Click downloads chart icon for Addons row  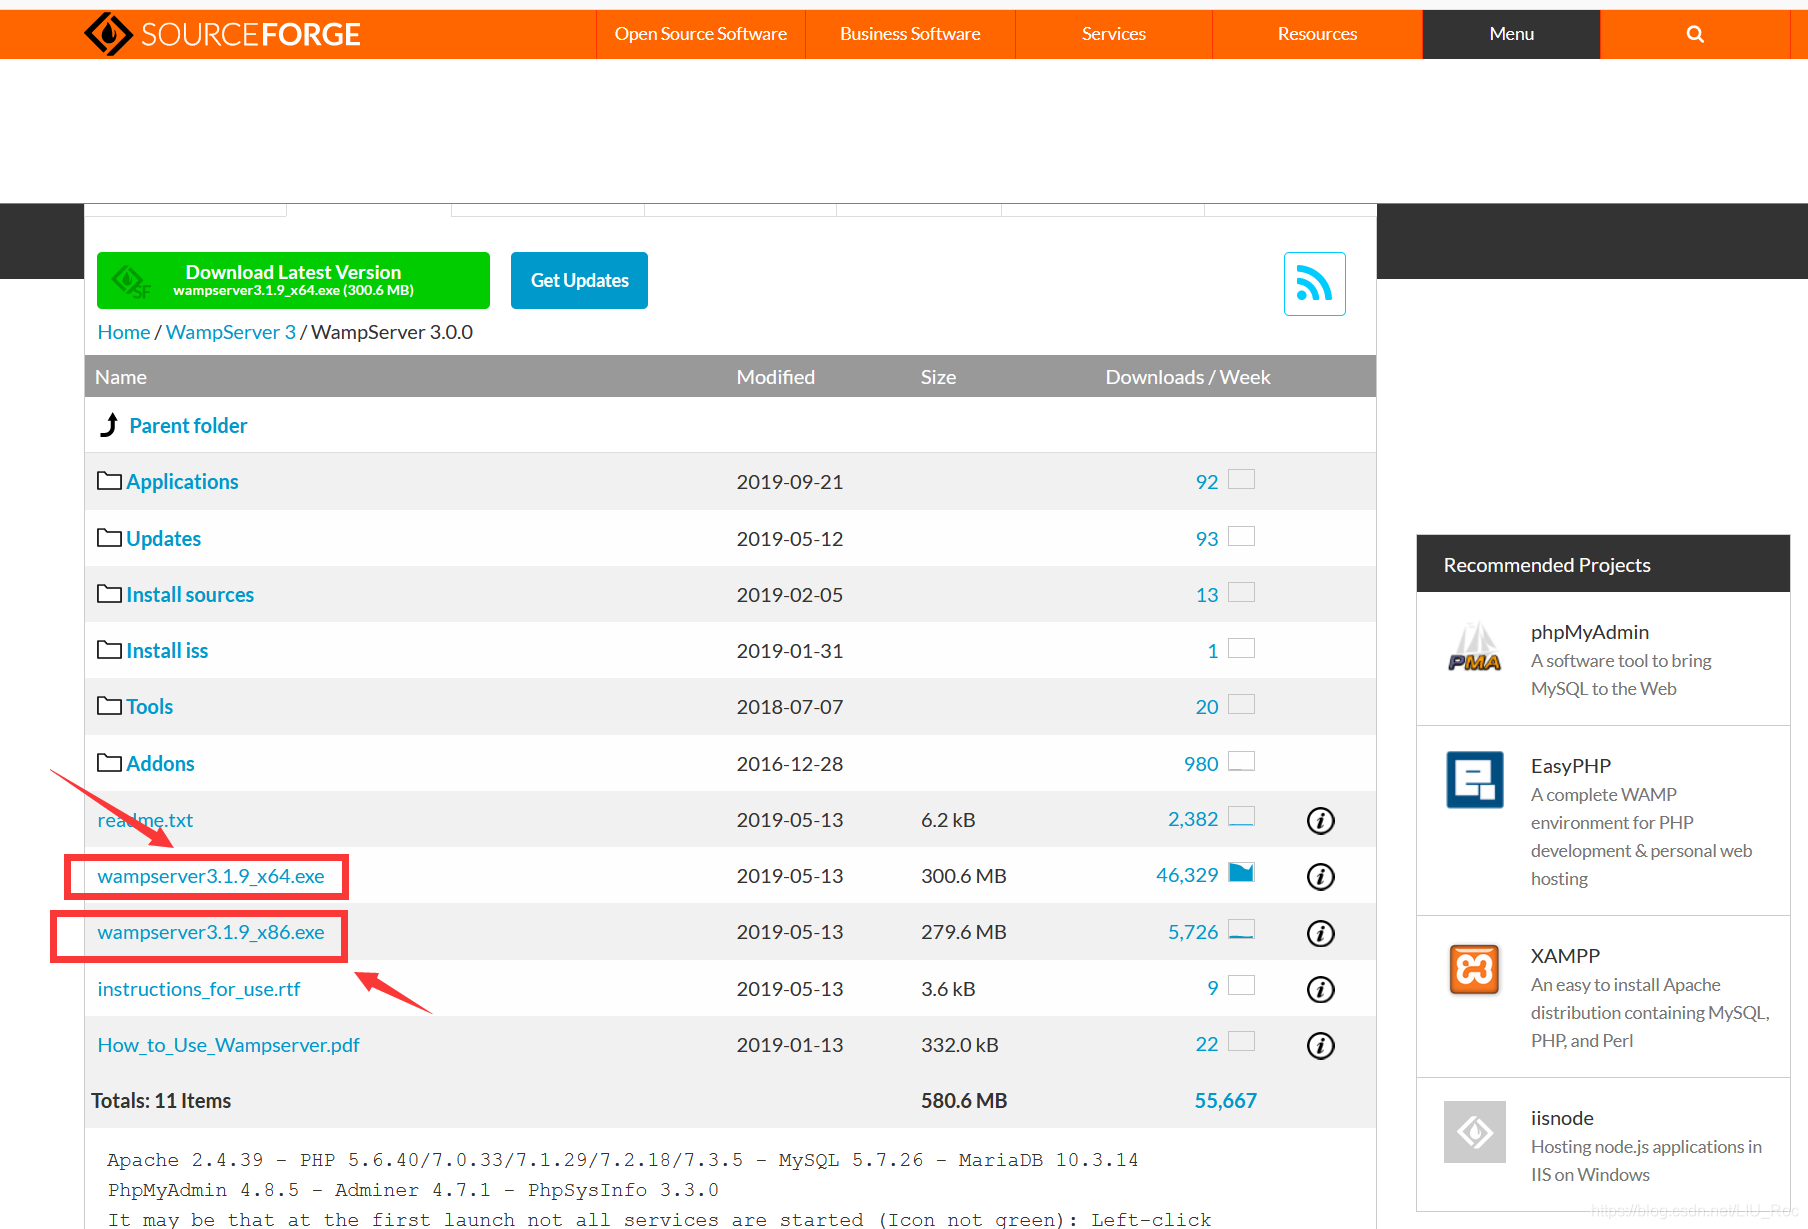coord(1241,760)
